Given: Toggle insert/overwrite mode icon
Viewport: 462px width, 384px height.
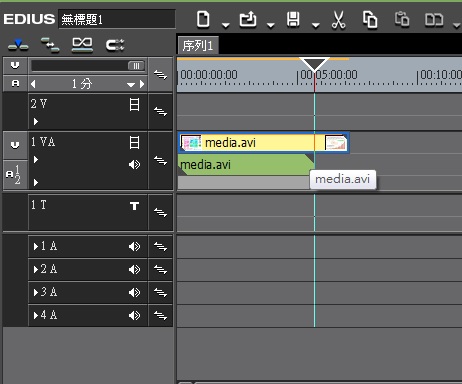Looking at the screenshot, I should point(18,45).
